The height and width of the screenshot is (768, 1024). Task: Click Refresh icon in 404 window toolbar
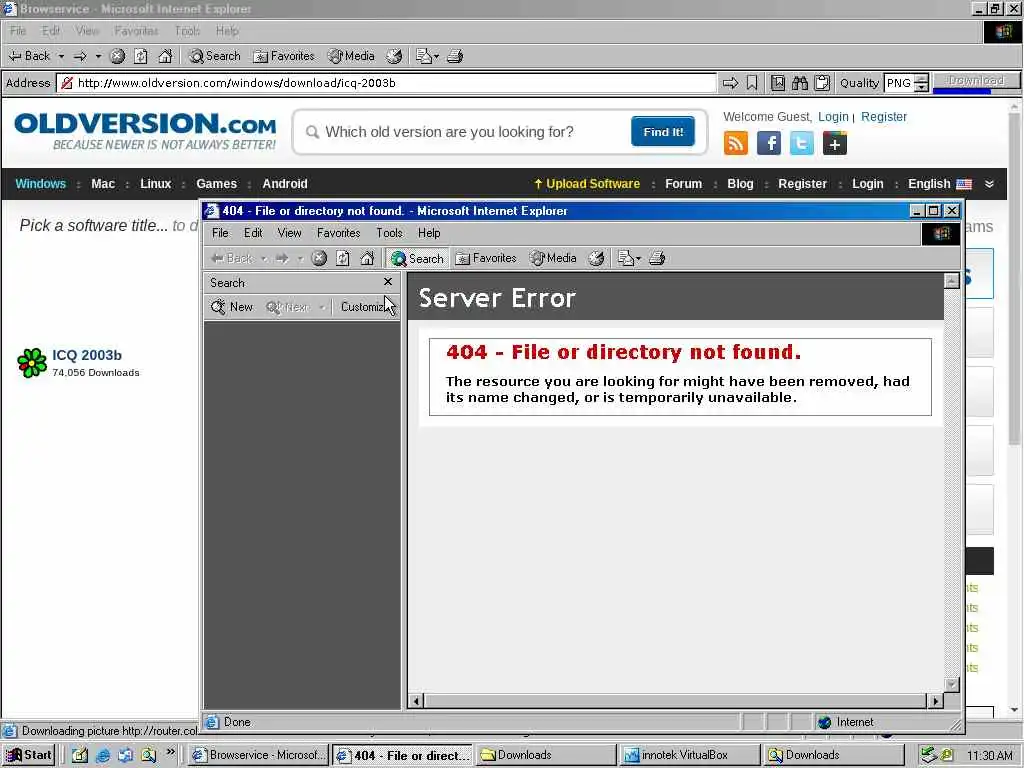[343, 259]
